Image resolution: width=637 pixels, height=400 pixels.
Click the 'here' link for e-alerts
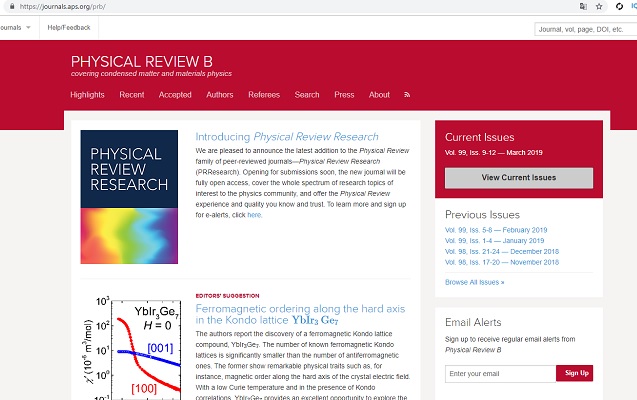coord(254,215)
